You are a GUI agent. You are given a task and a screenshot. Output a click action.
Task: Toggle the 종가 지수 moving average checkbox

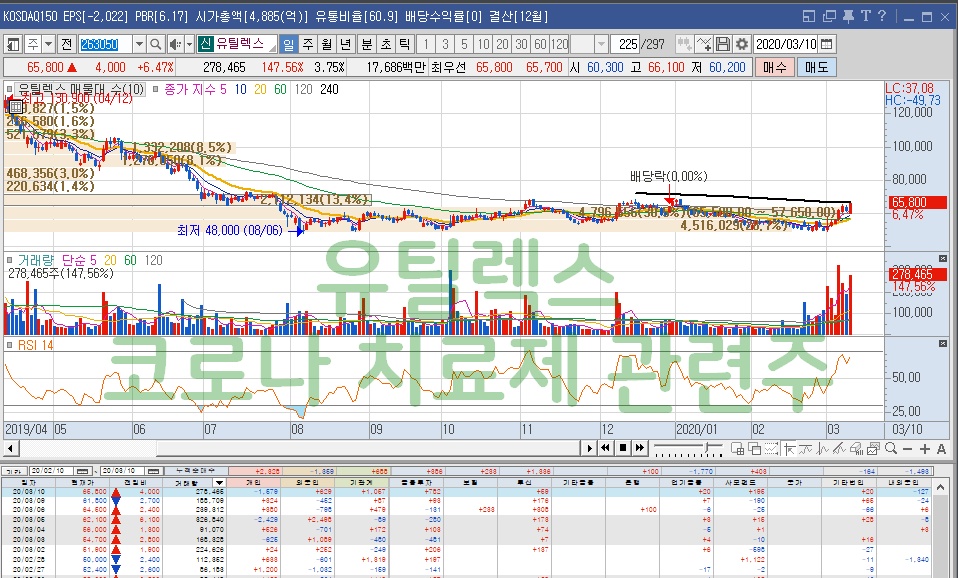[155, 89]
